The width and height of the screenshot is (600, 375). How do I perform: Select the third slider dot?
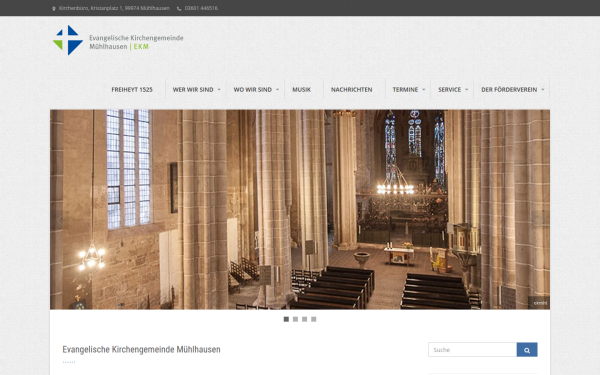click(305, 319)
